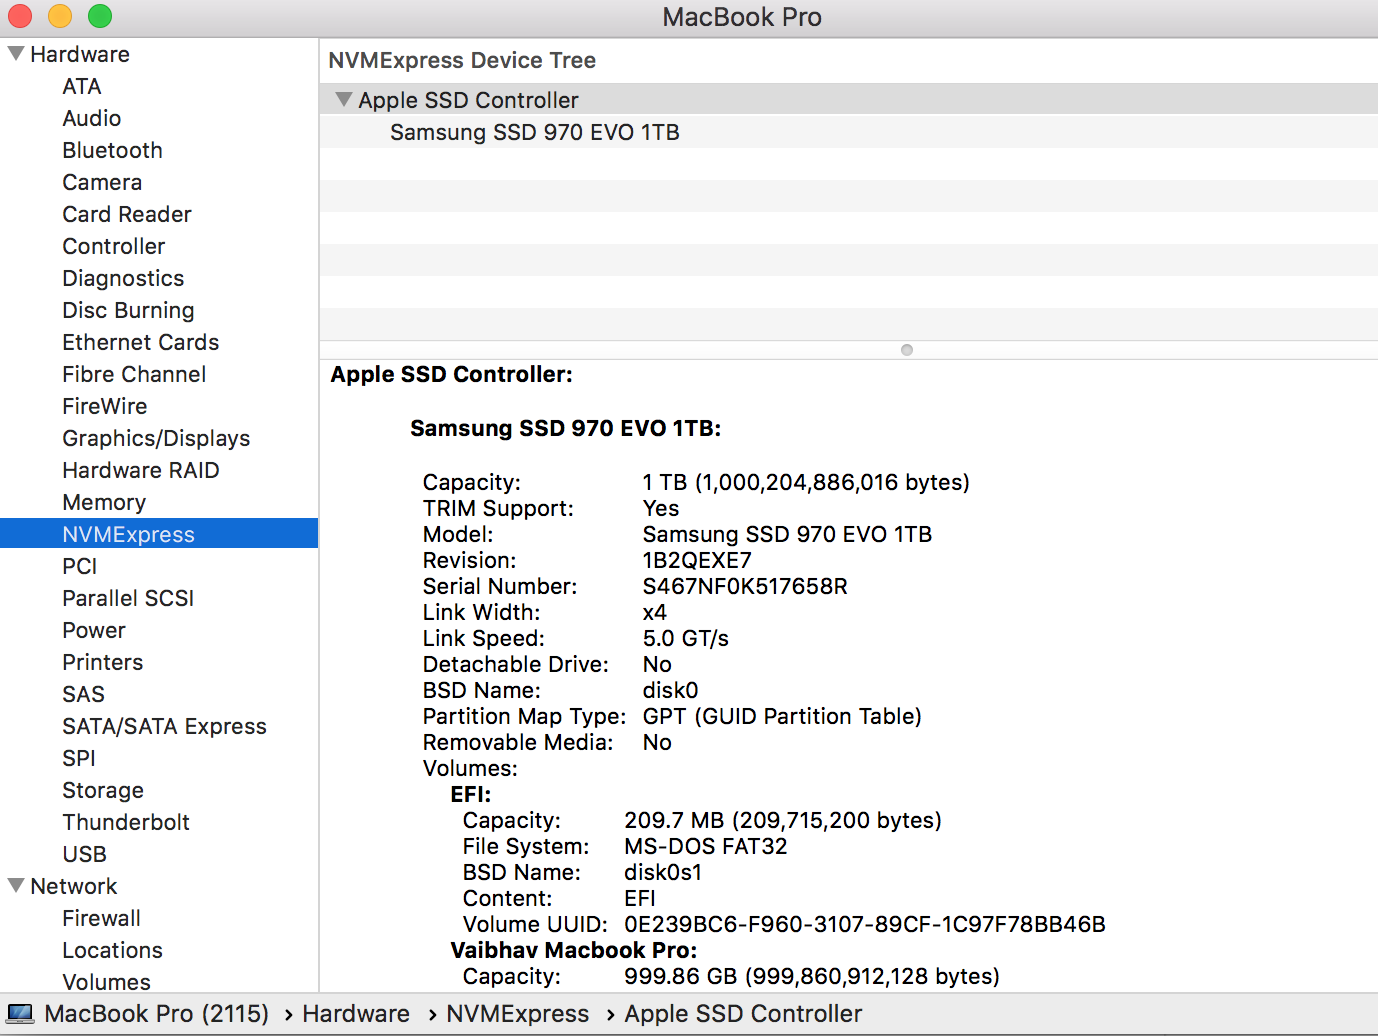Image resolution: width=1378 pixels, height=1036 pixels.
Task: Select Controller in the sidebar
Action: [114, 246]
